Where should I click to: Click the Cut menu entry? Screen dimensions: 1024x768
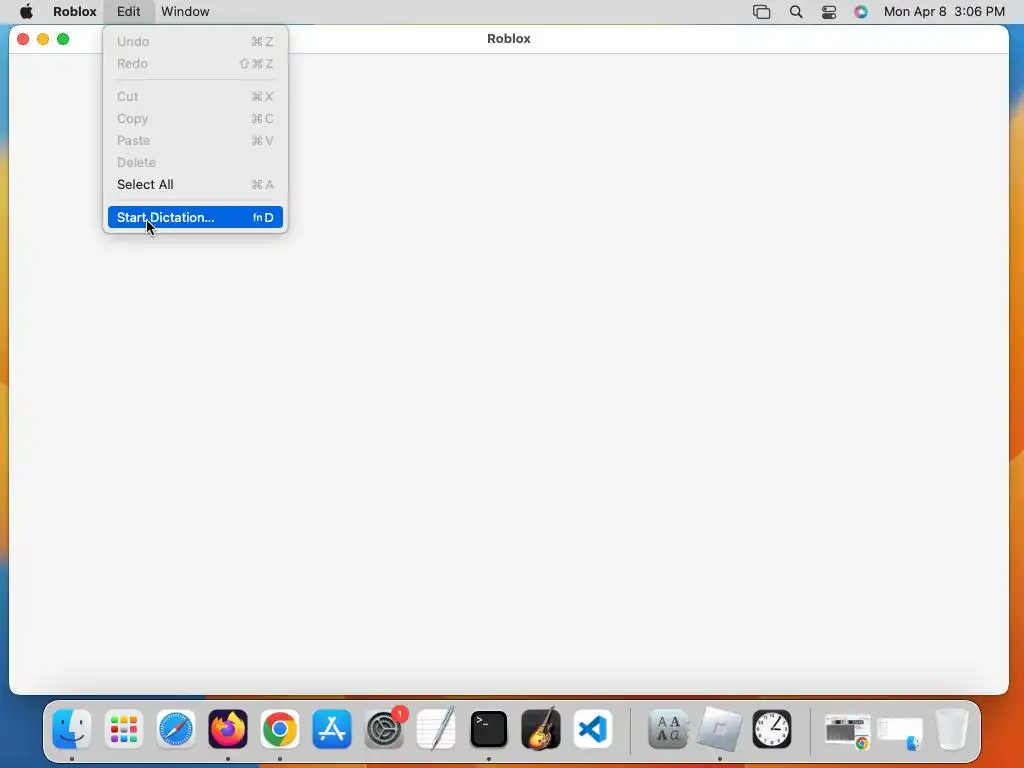coord(195,96)
